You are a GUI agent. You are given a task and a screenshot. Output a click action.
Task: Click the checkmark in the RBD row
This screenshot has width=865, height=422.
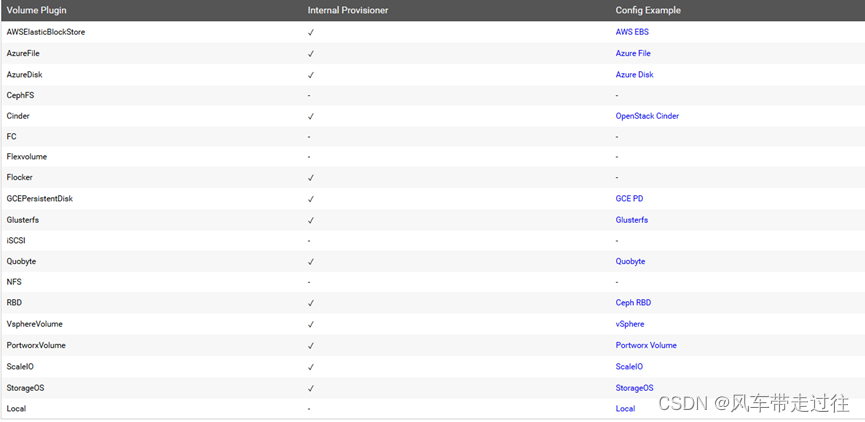[311, 303]
